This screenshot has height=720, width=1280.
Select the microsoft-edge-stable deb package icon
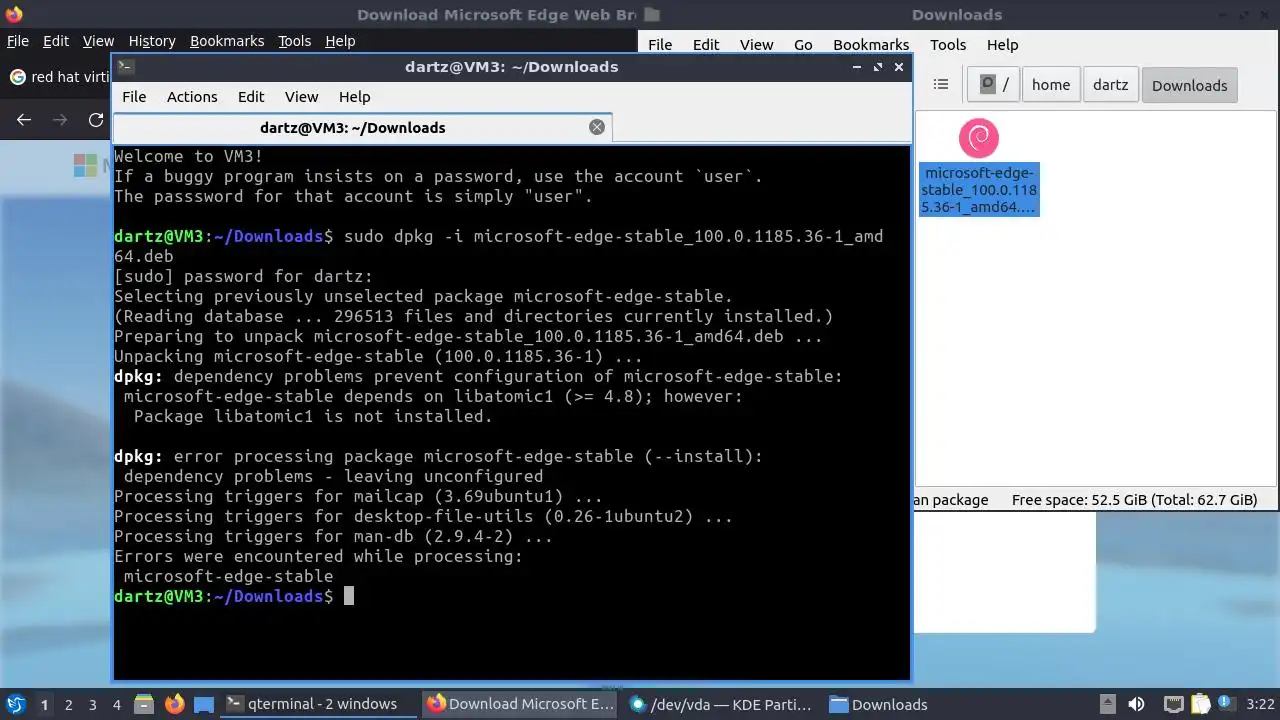tap(979, 138)
